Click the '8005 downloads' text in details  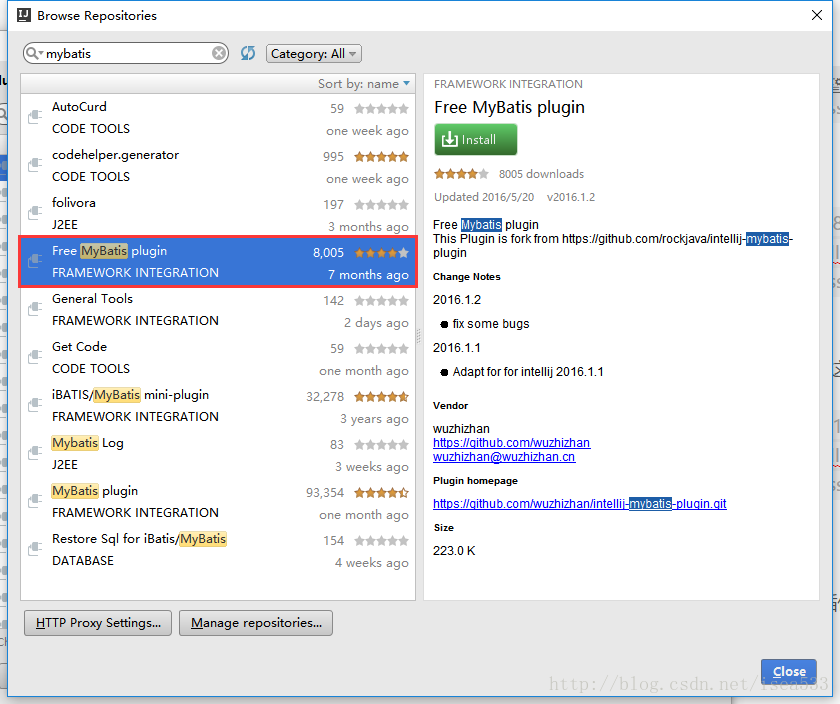541,174
